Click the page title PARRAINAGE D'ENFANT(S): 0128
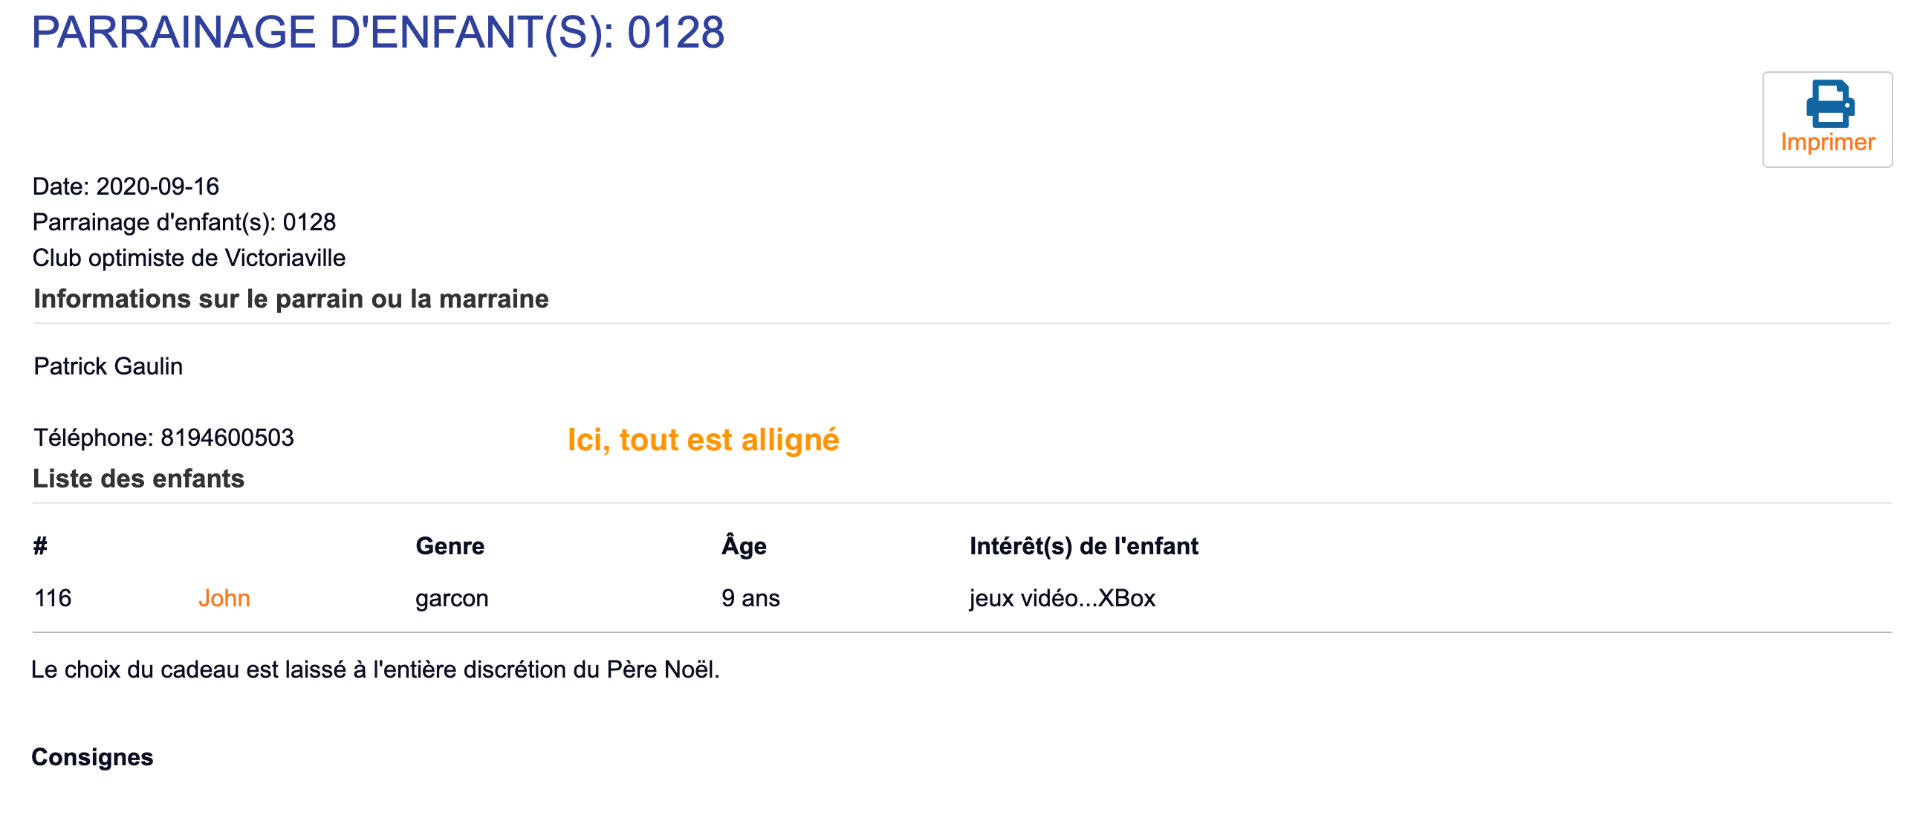The image size is (1920, 827). click(378, 33)
